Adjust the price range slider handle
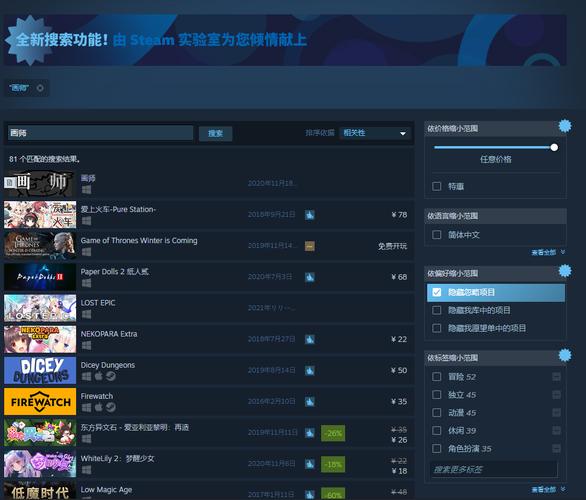 [x=554, y=147]
